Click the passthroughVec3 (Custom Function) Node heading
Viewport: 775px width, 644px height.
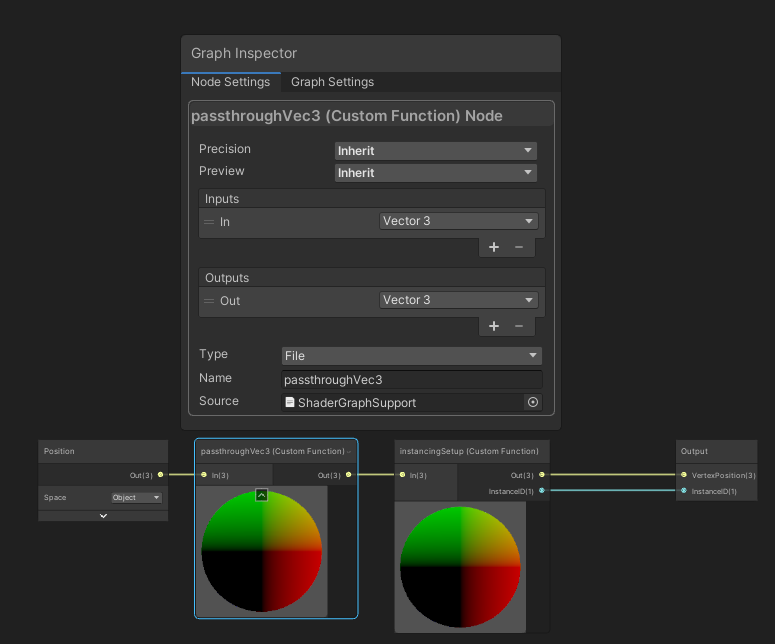coord(346,116)
